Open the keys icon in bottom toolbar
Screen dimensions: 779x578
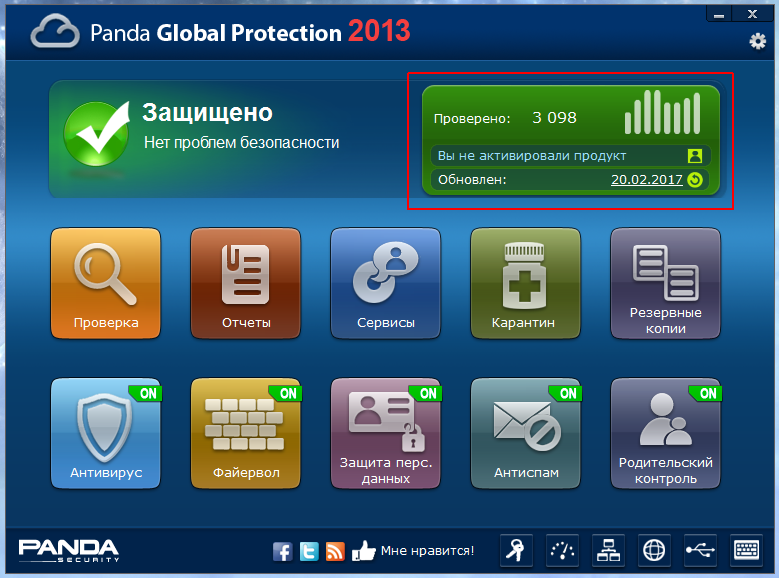tap(516, 551)
